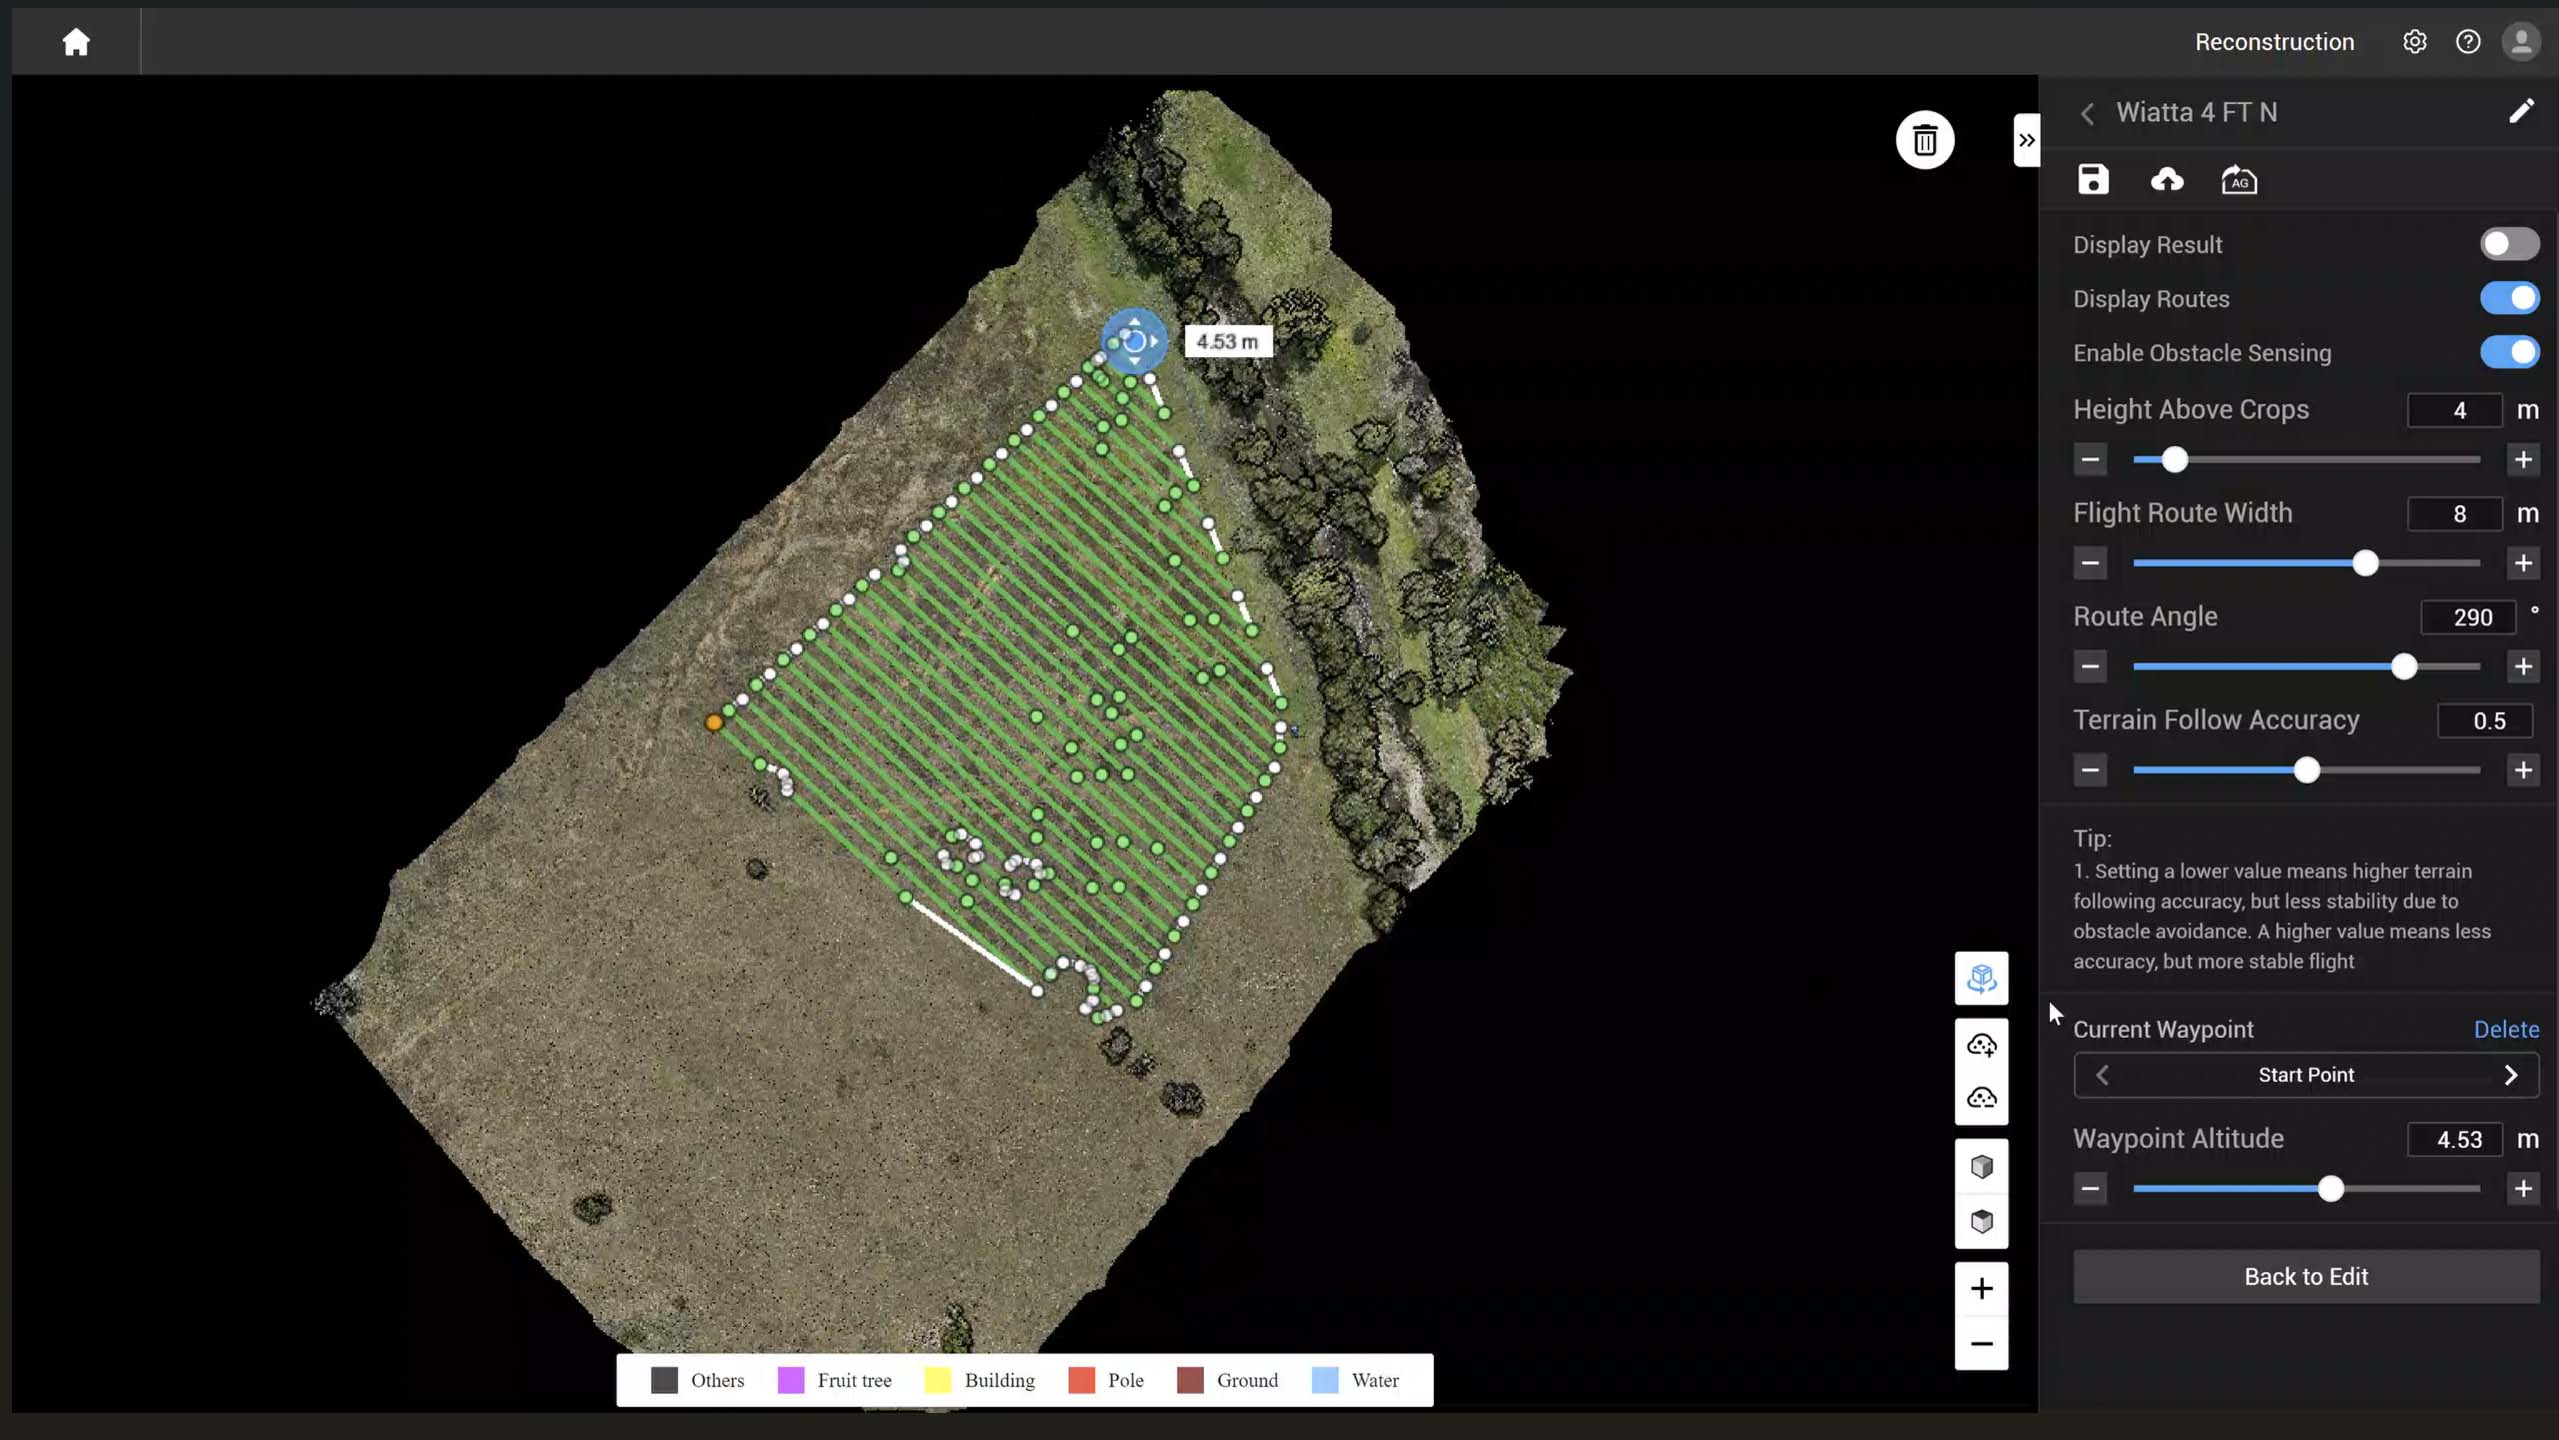Turn off Enable Obstacle Sensing
The height and width of the screenshot is (1440, 2559).
[2508, 352]
